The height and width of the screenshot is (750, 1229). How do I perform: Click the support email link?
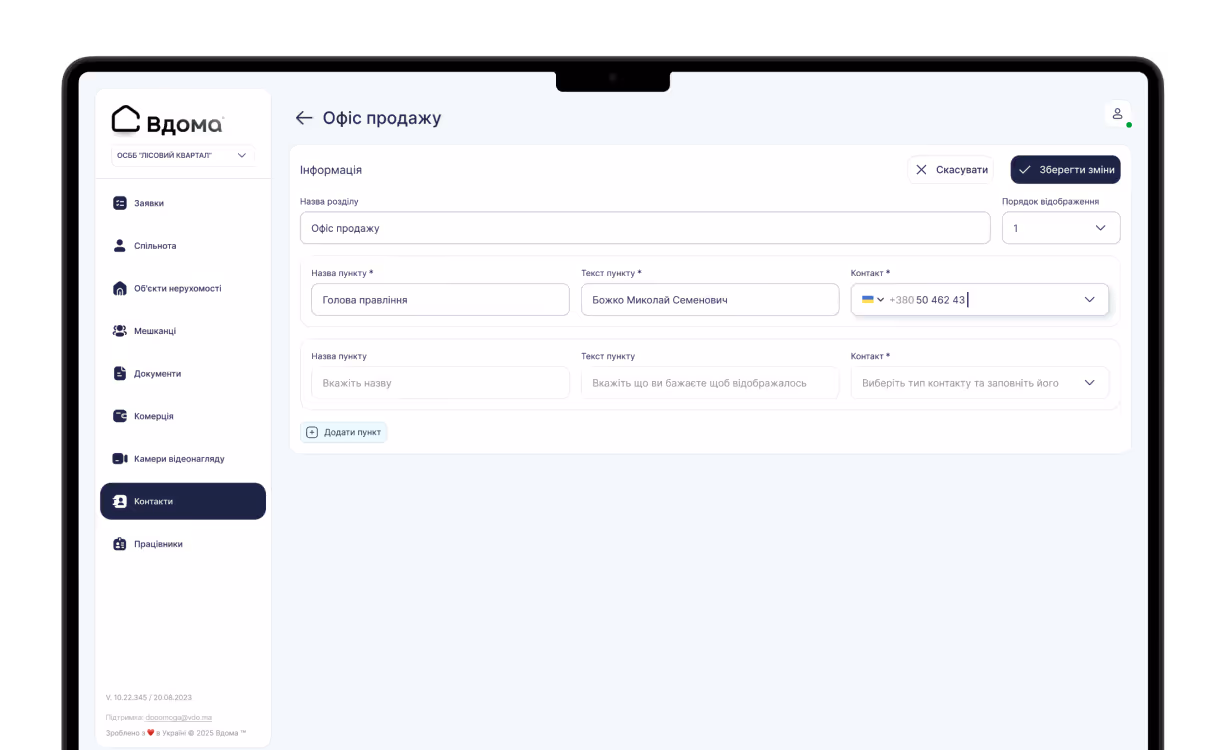pyautogui.click(x=179, y=717)
